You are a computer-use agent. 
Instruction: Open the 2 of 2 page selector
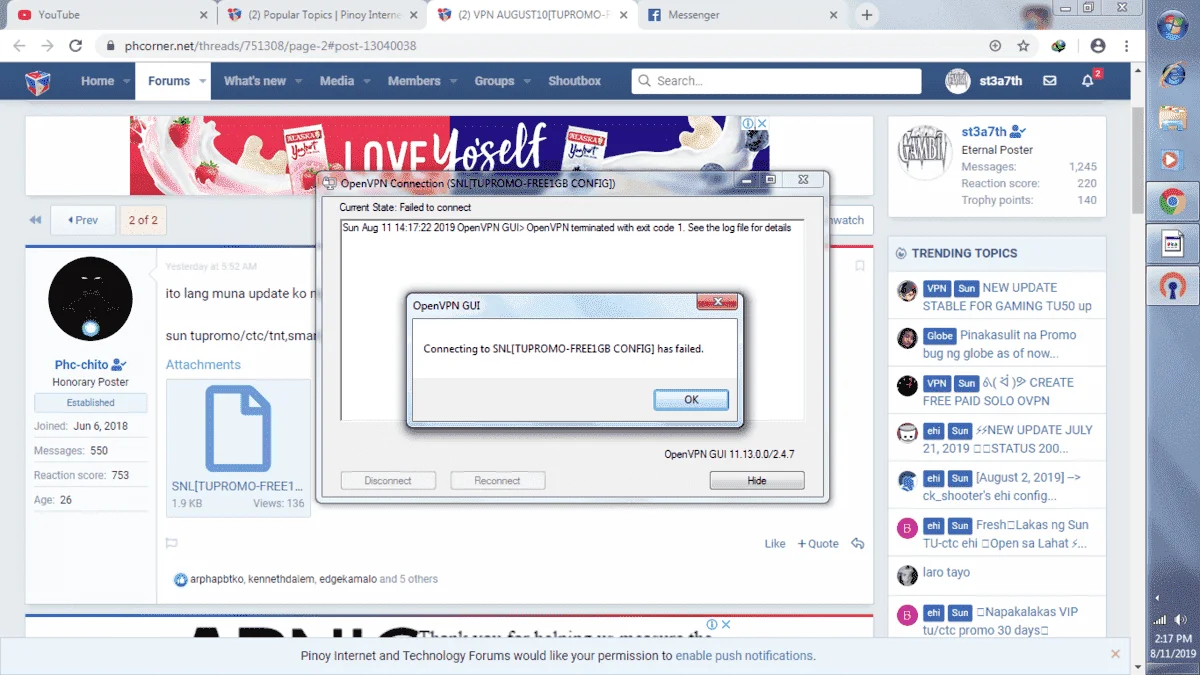143,220
